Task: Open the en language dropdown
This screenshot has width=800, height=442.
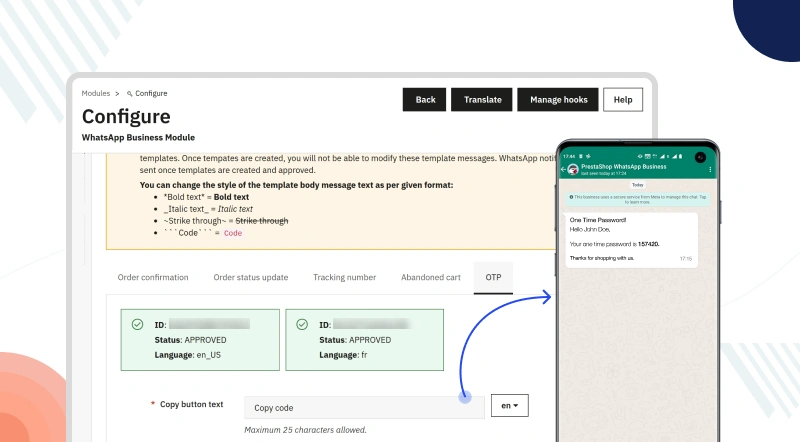Action: [x=509, y=406]
